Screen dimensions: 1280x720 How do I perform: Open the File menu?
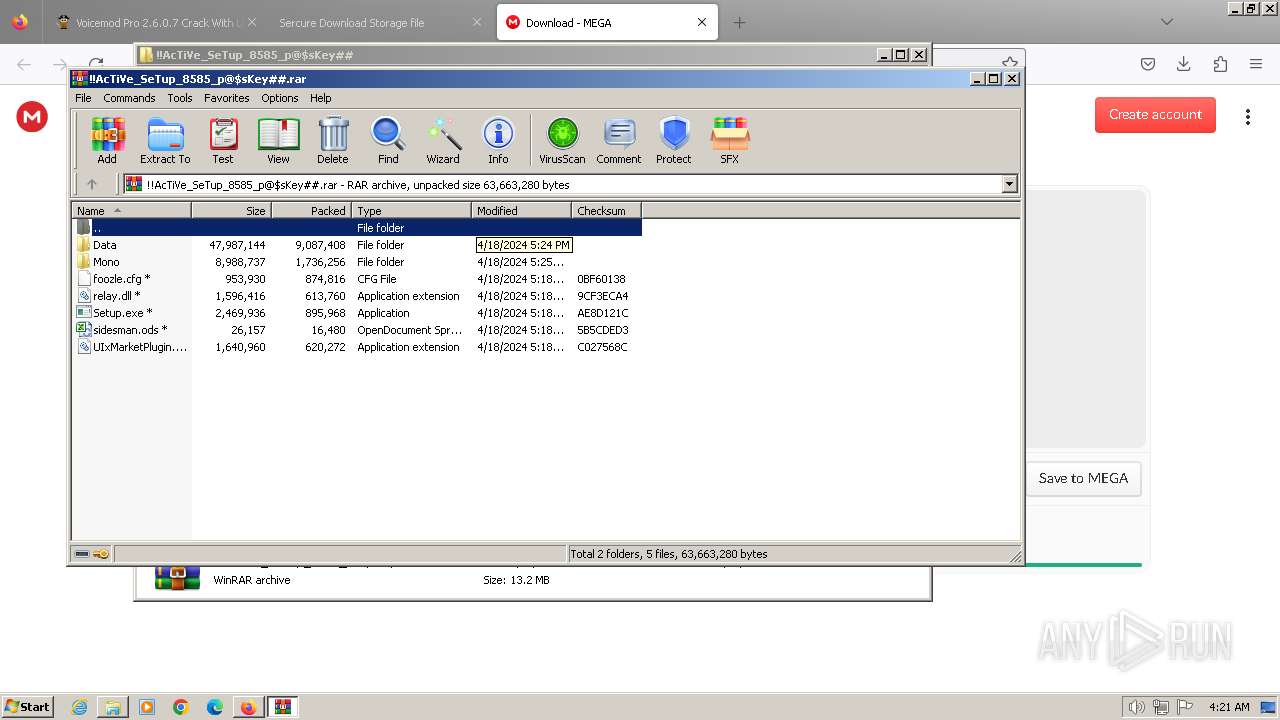(x=83, y=98)
